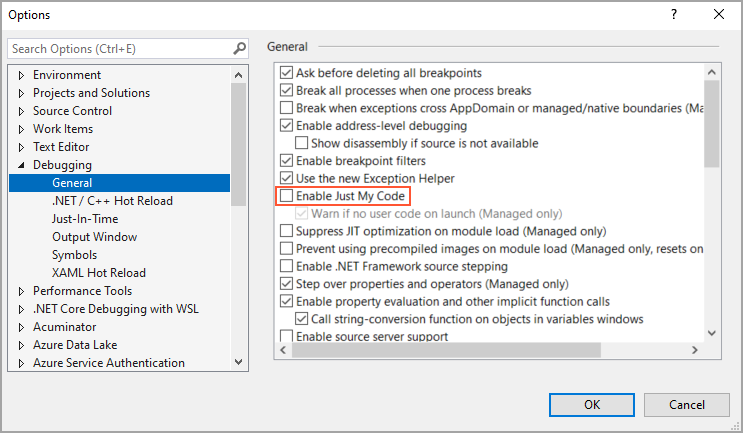
Task: Toggle Enable Just My Code checkbox
Action: click(287, 197)
